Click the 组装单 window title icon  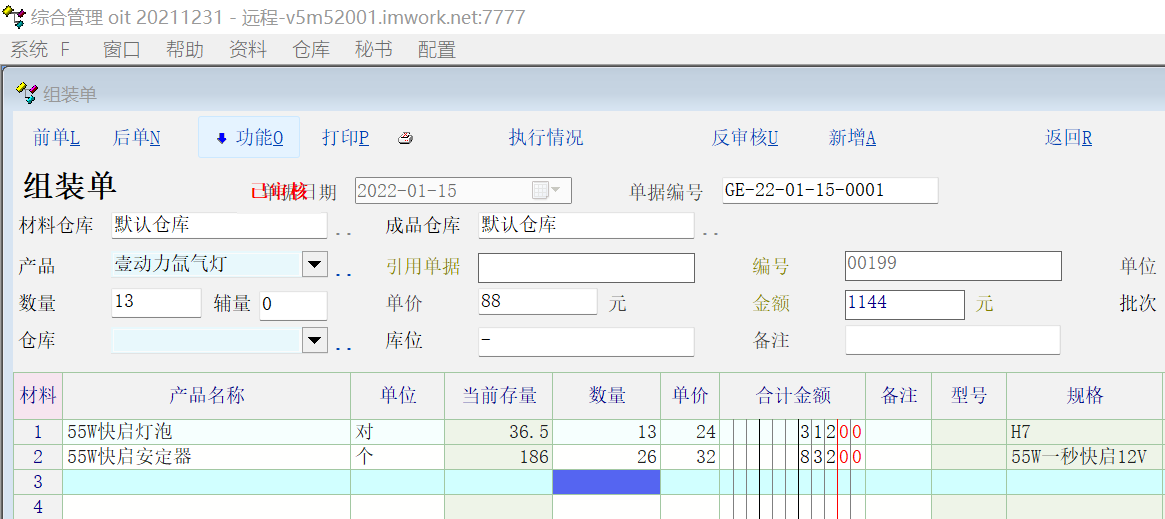point(27,94)
